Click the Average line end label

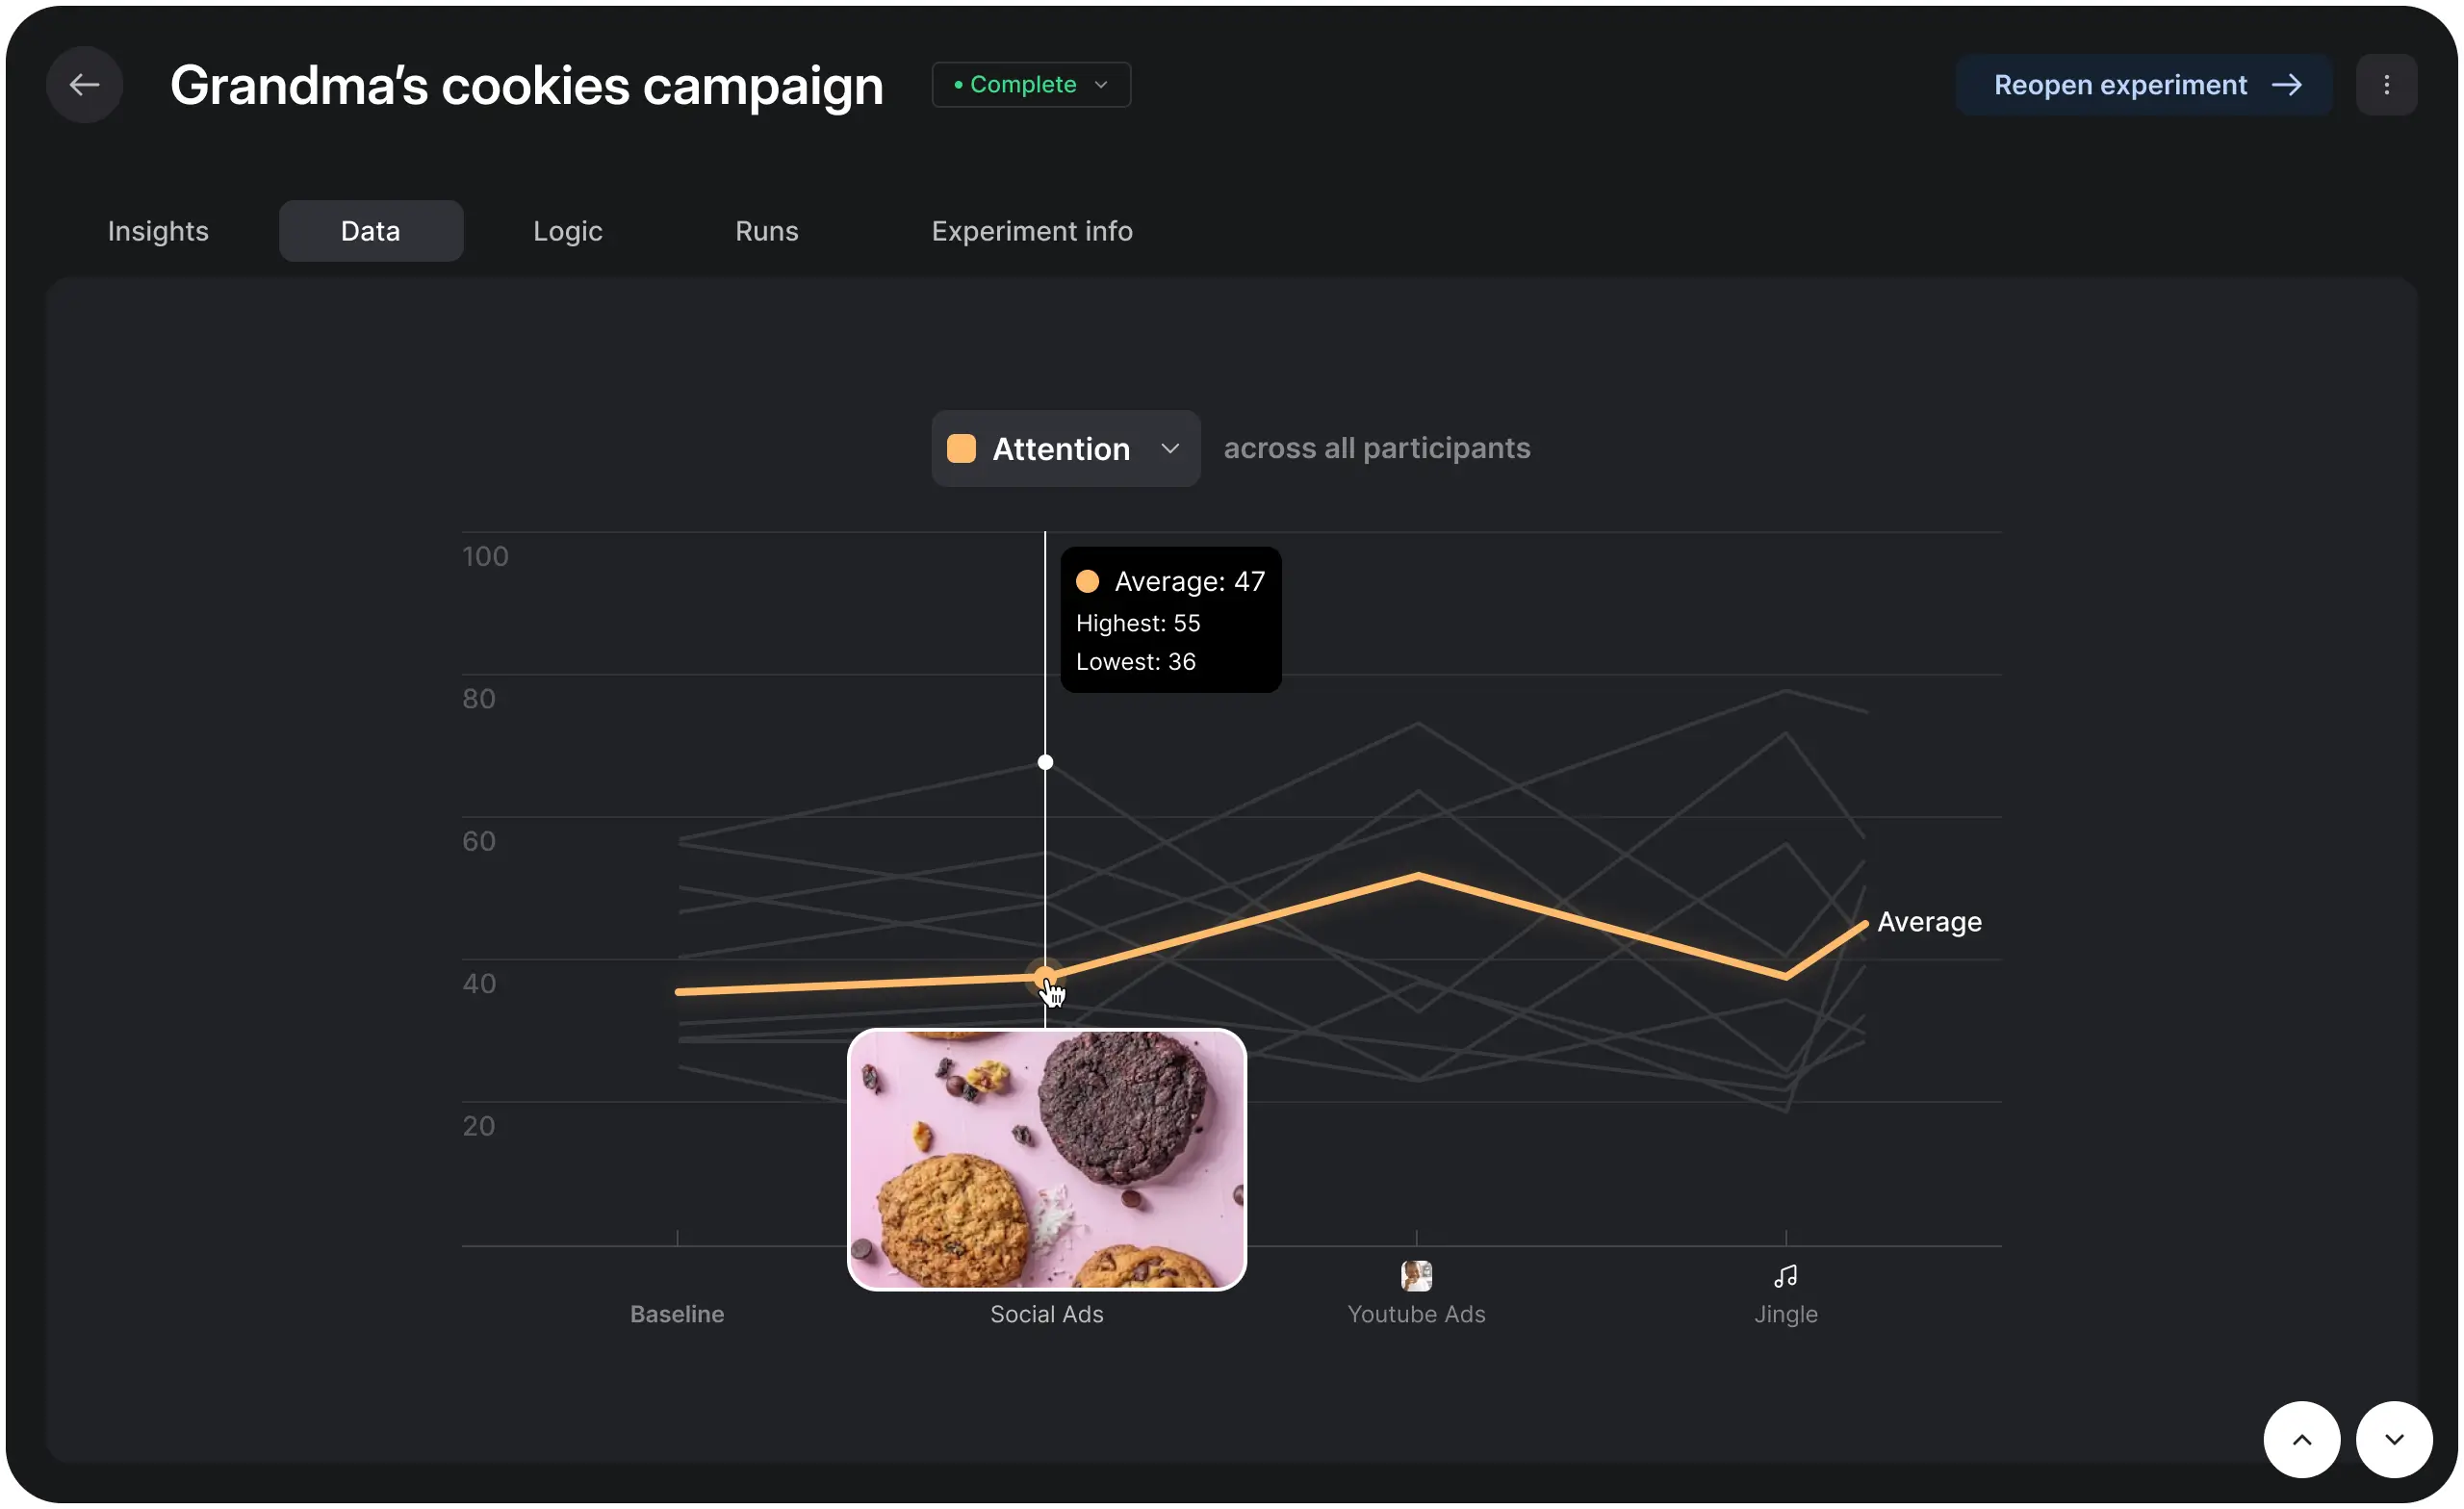point(1929,922)
